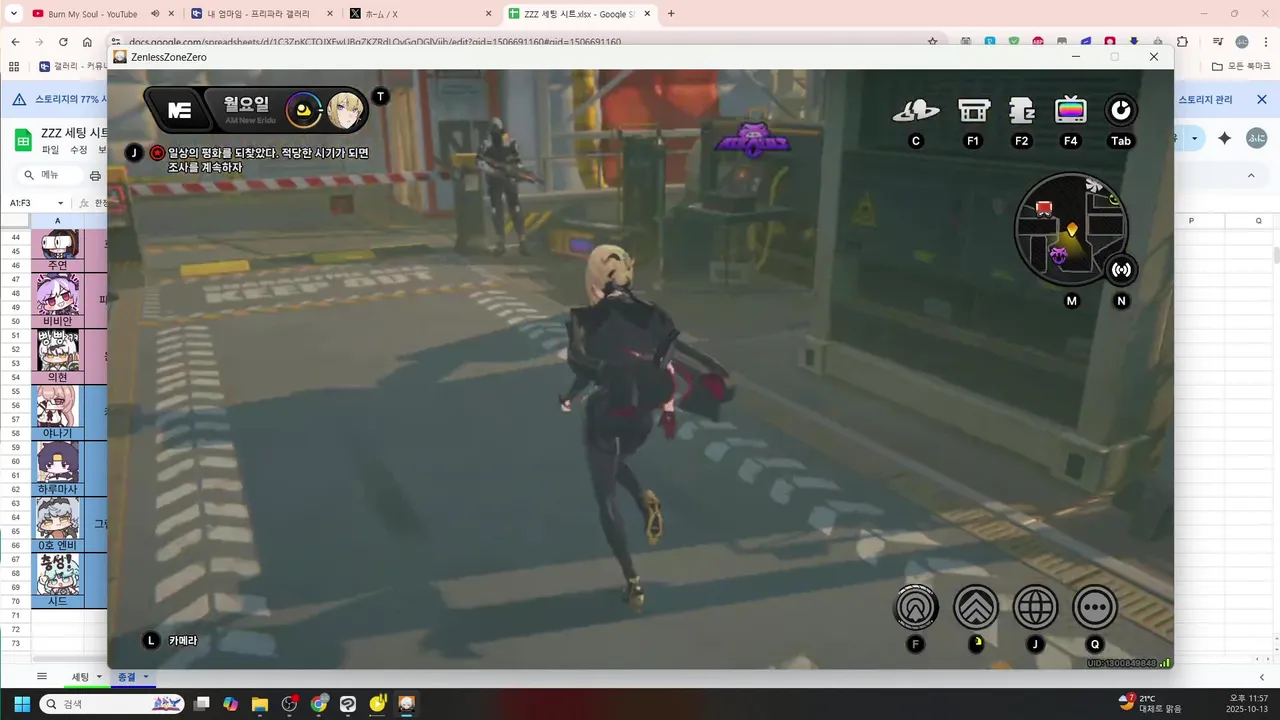Open the 세팅 sheet tab dropdown arrow
The height and width of the screenshot is (720, 1280).
[98, 677]
